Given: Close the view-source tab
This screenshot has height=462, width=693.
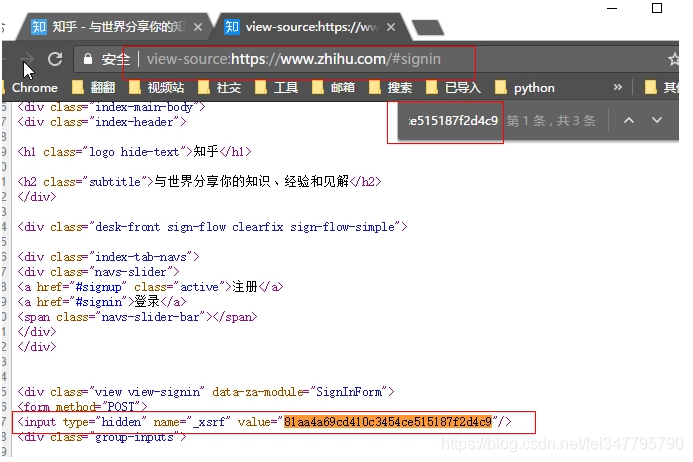Looking at the screenshot, I should (391, 27).
